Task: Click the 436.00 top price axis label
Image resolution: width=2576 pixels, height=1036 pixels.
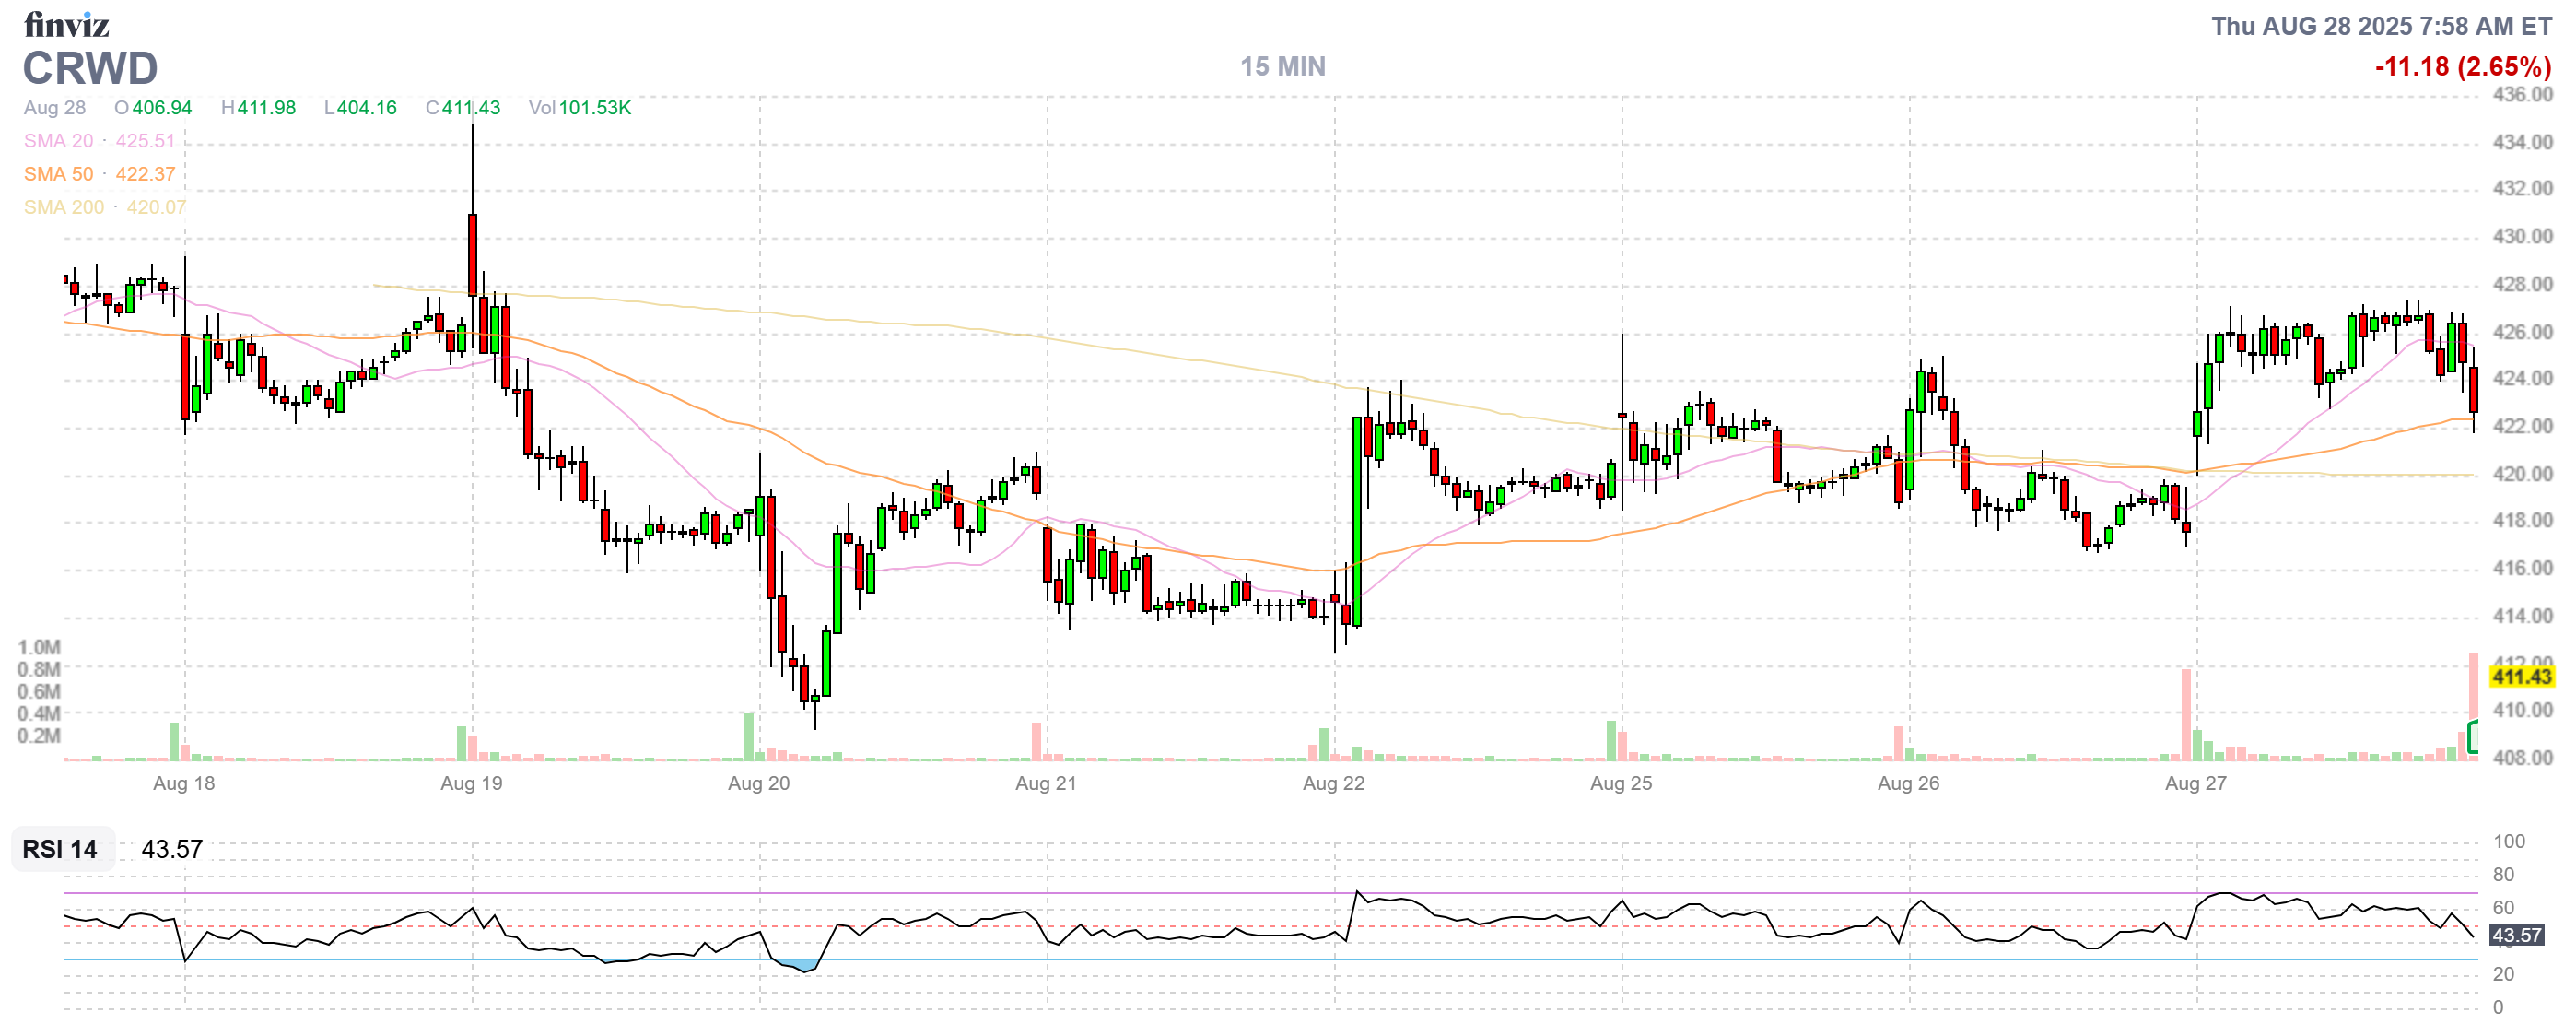Action: coord(2522,95)
